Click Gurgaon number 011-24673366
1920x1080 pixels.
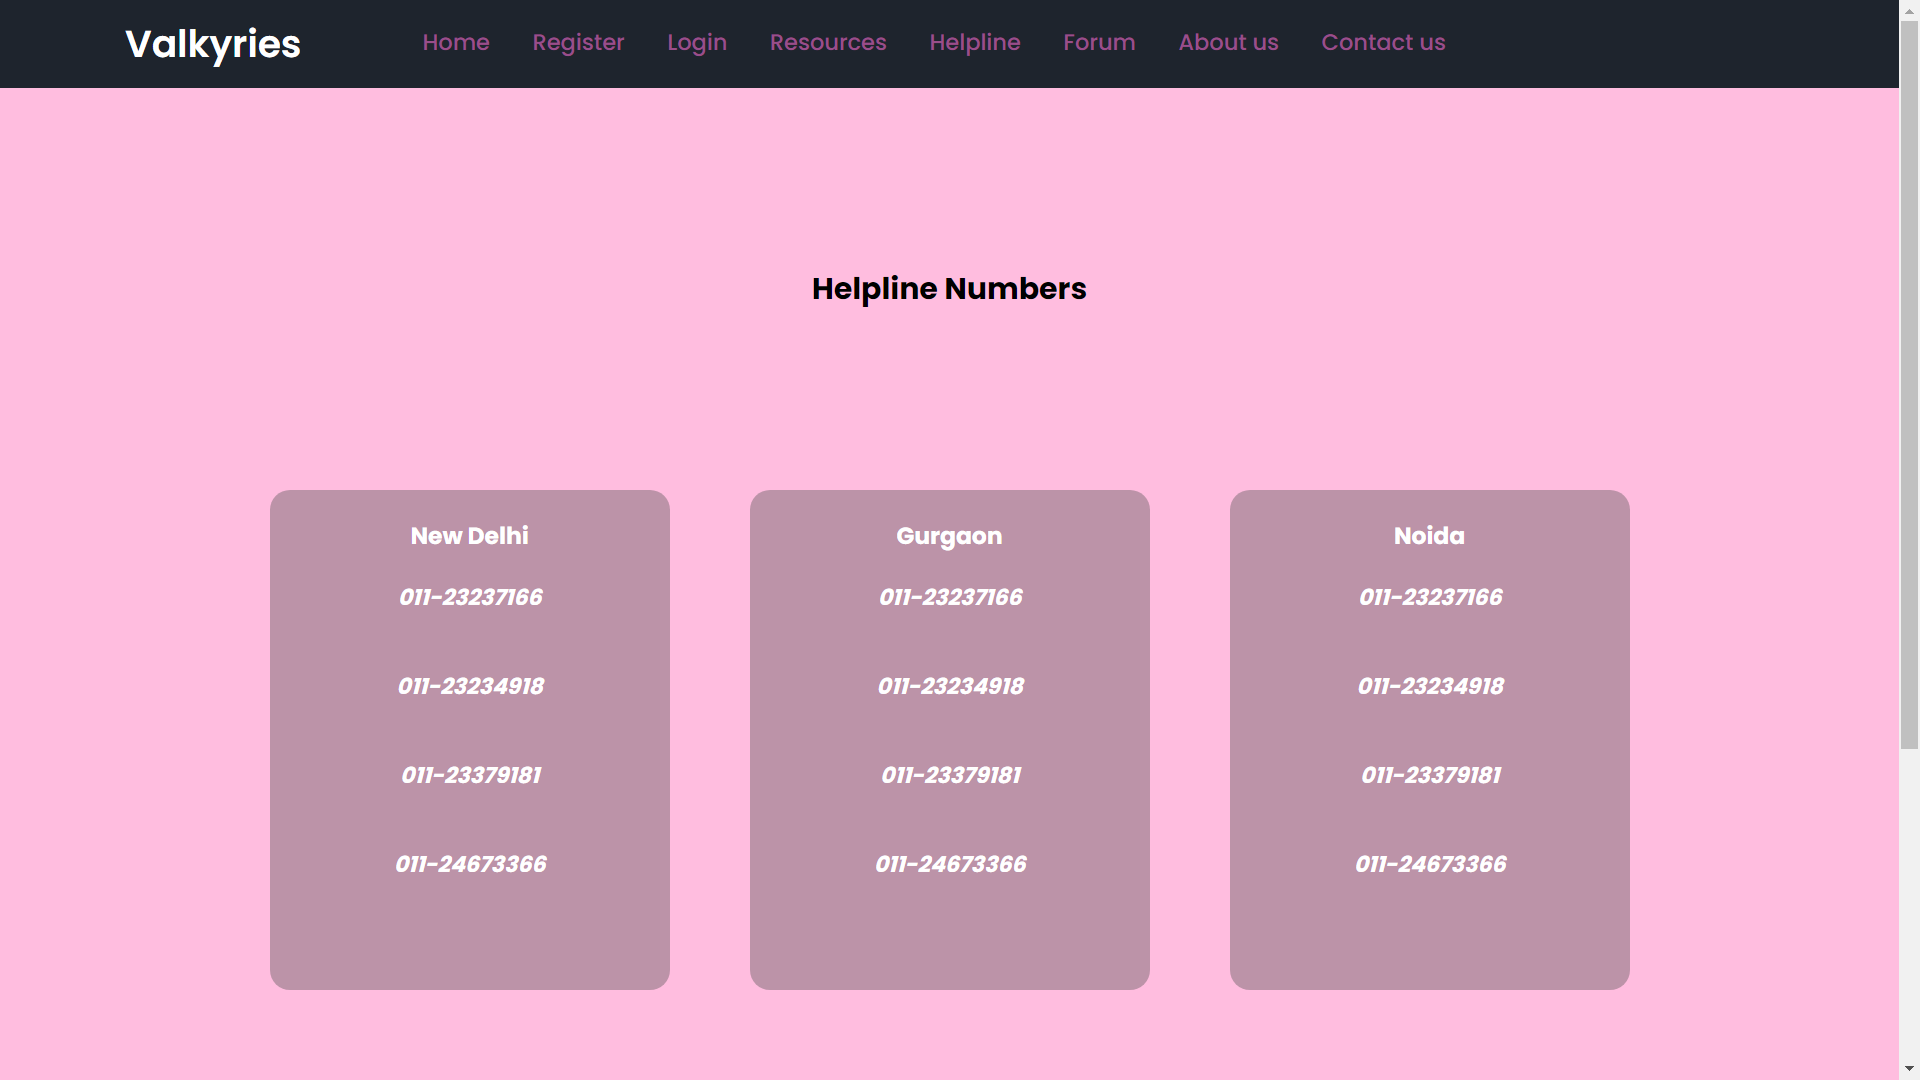[950, 864]
